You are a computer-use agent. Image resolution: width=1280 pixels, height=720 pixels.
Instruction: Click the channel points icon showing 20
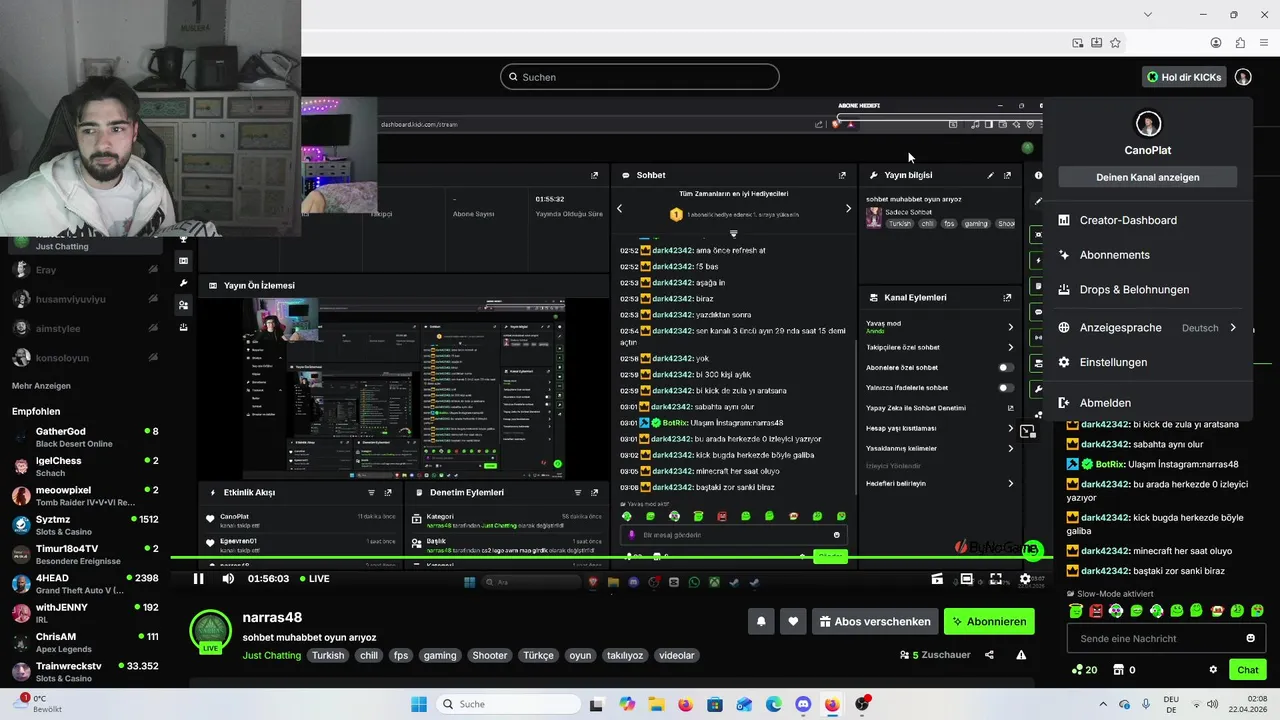(x=1085, y=670)
